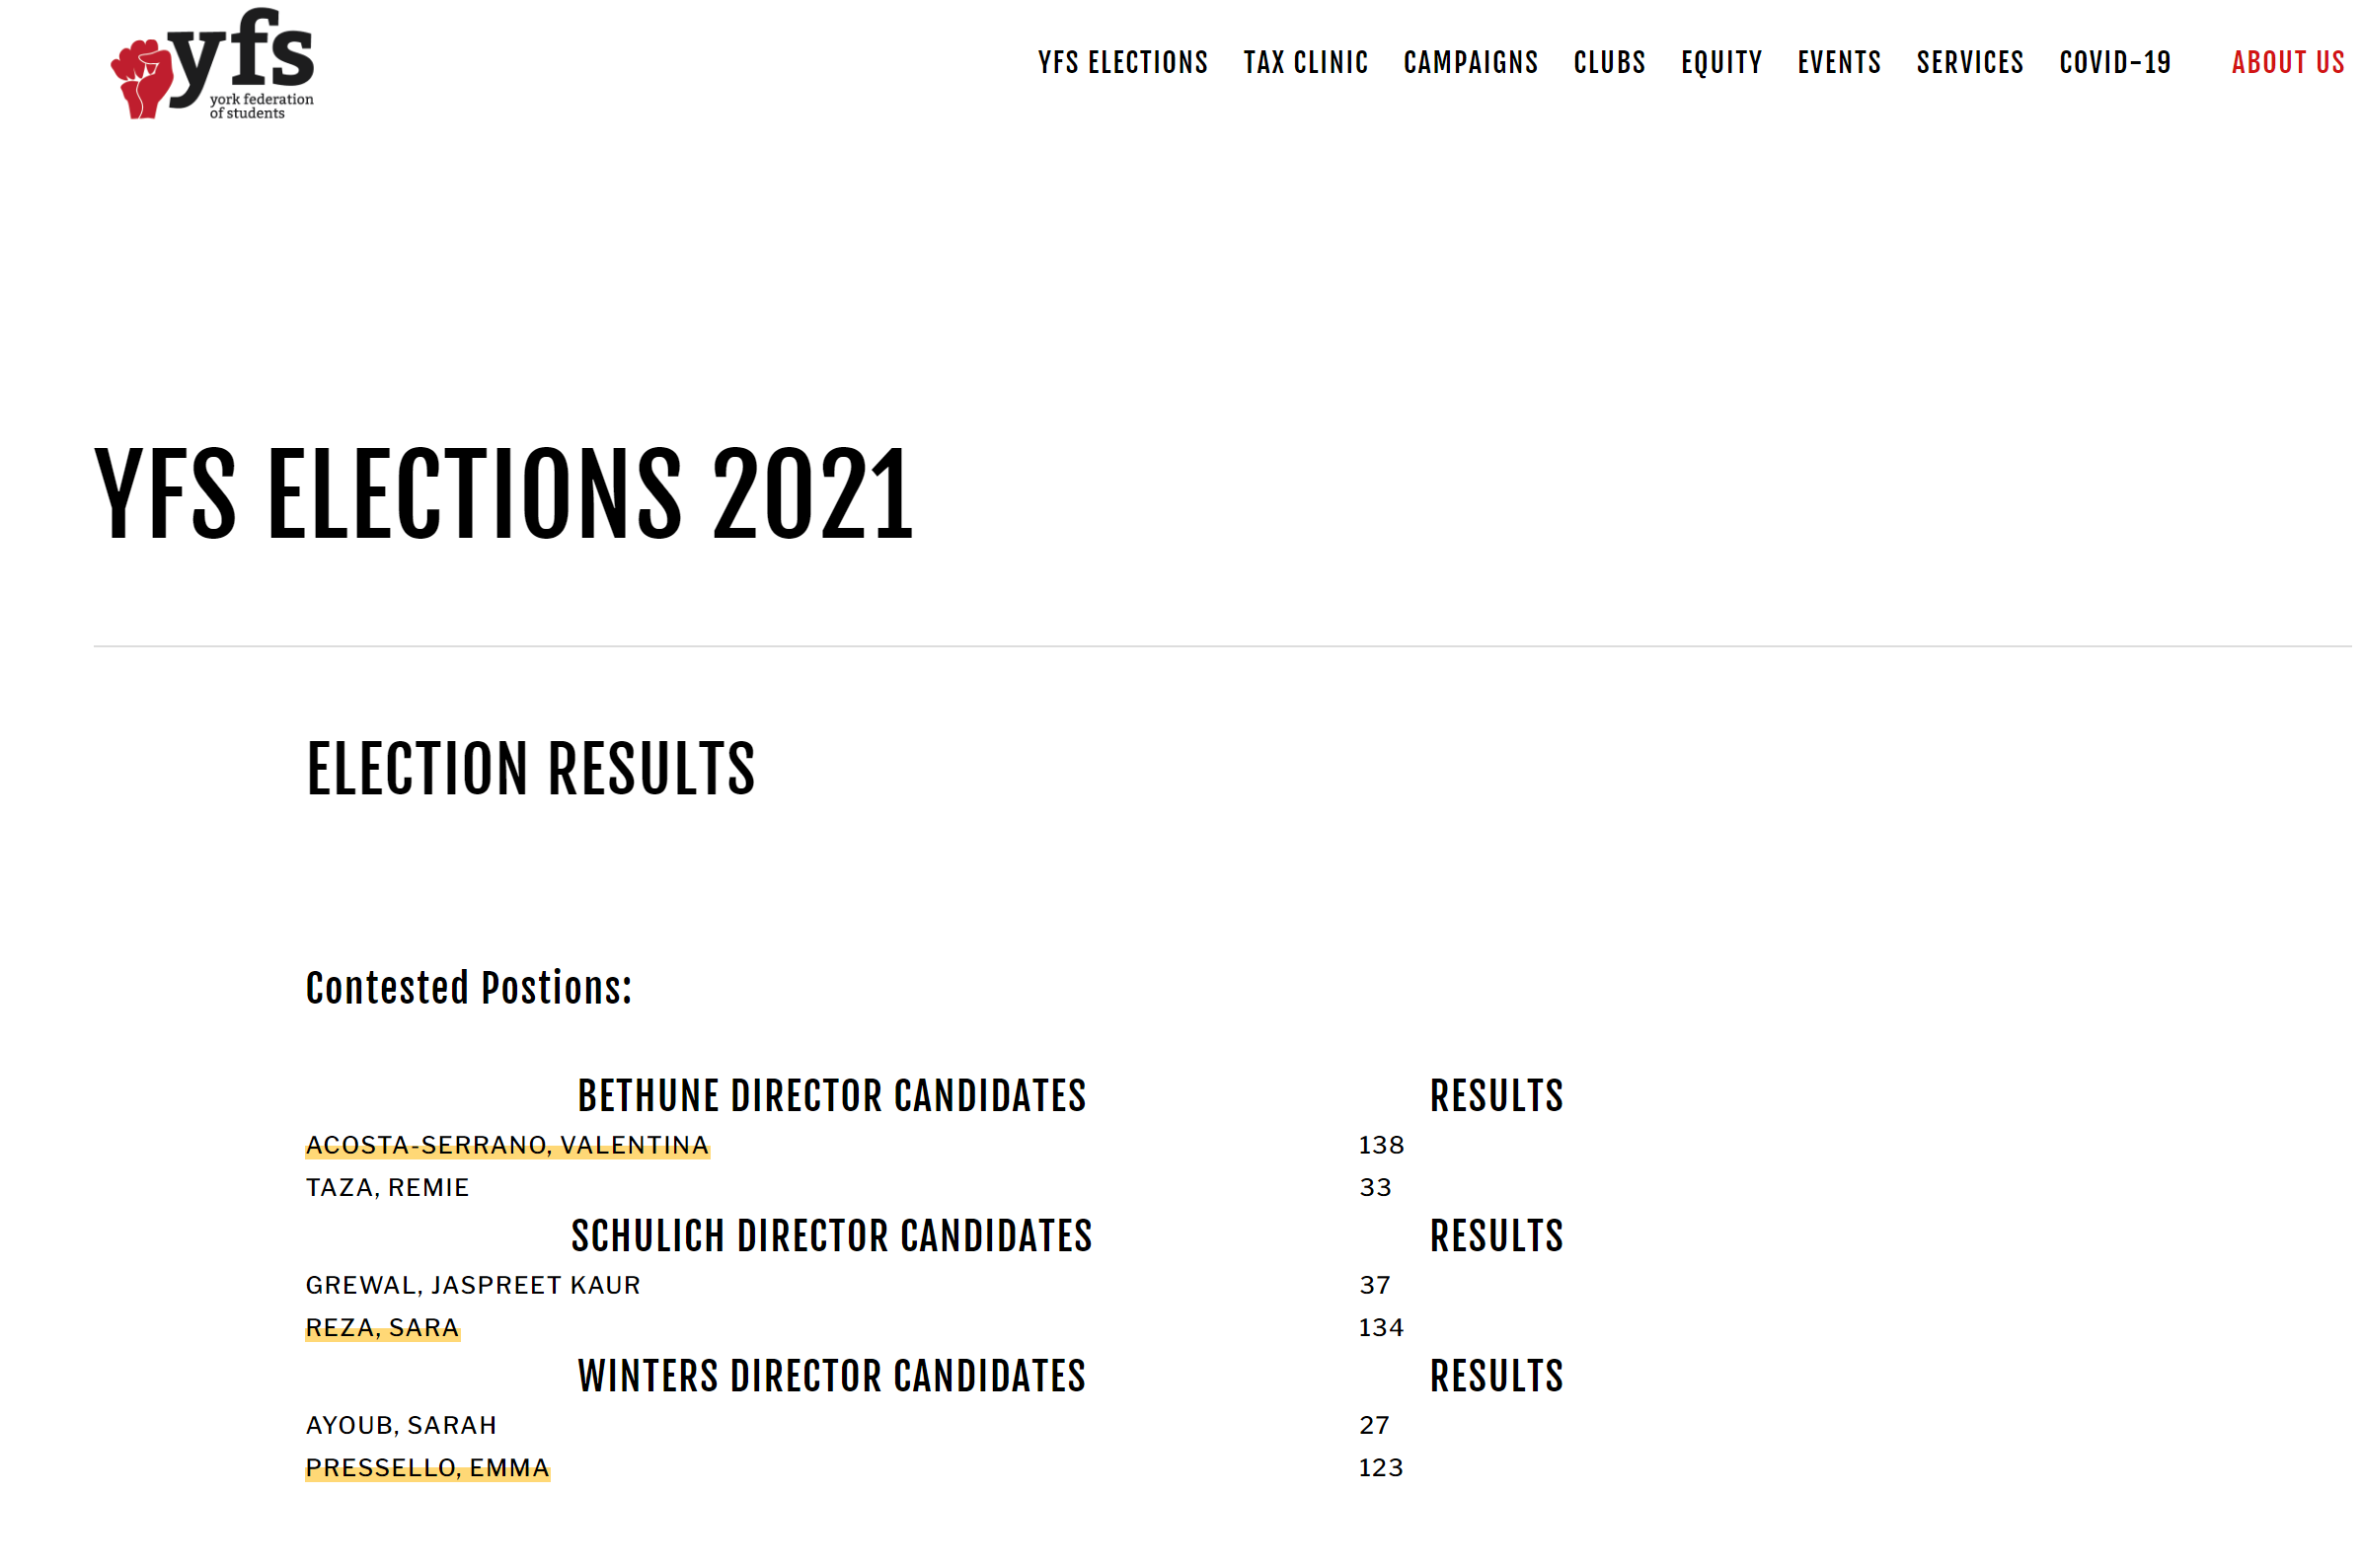Navigate to the Events page
Viewport: 2362px width, 1568px height.
pyautogui.click(x=1838, y=63)
